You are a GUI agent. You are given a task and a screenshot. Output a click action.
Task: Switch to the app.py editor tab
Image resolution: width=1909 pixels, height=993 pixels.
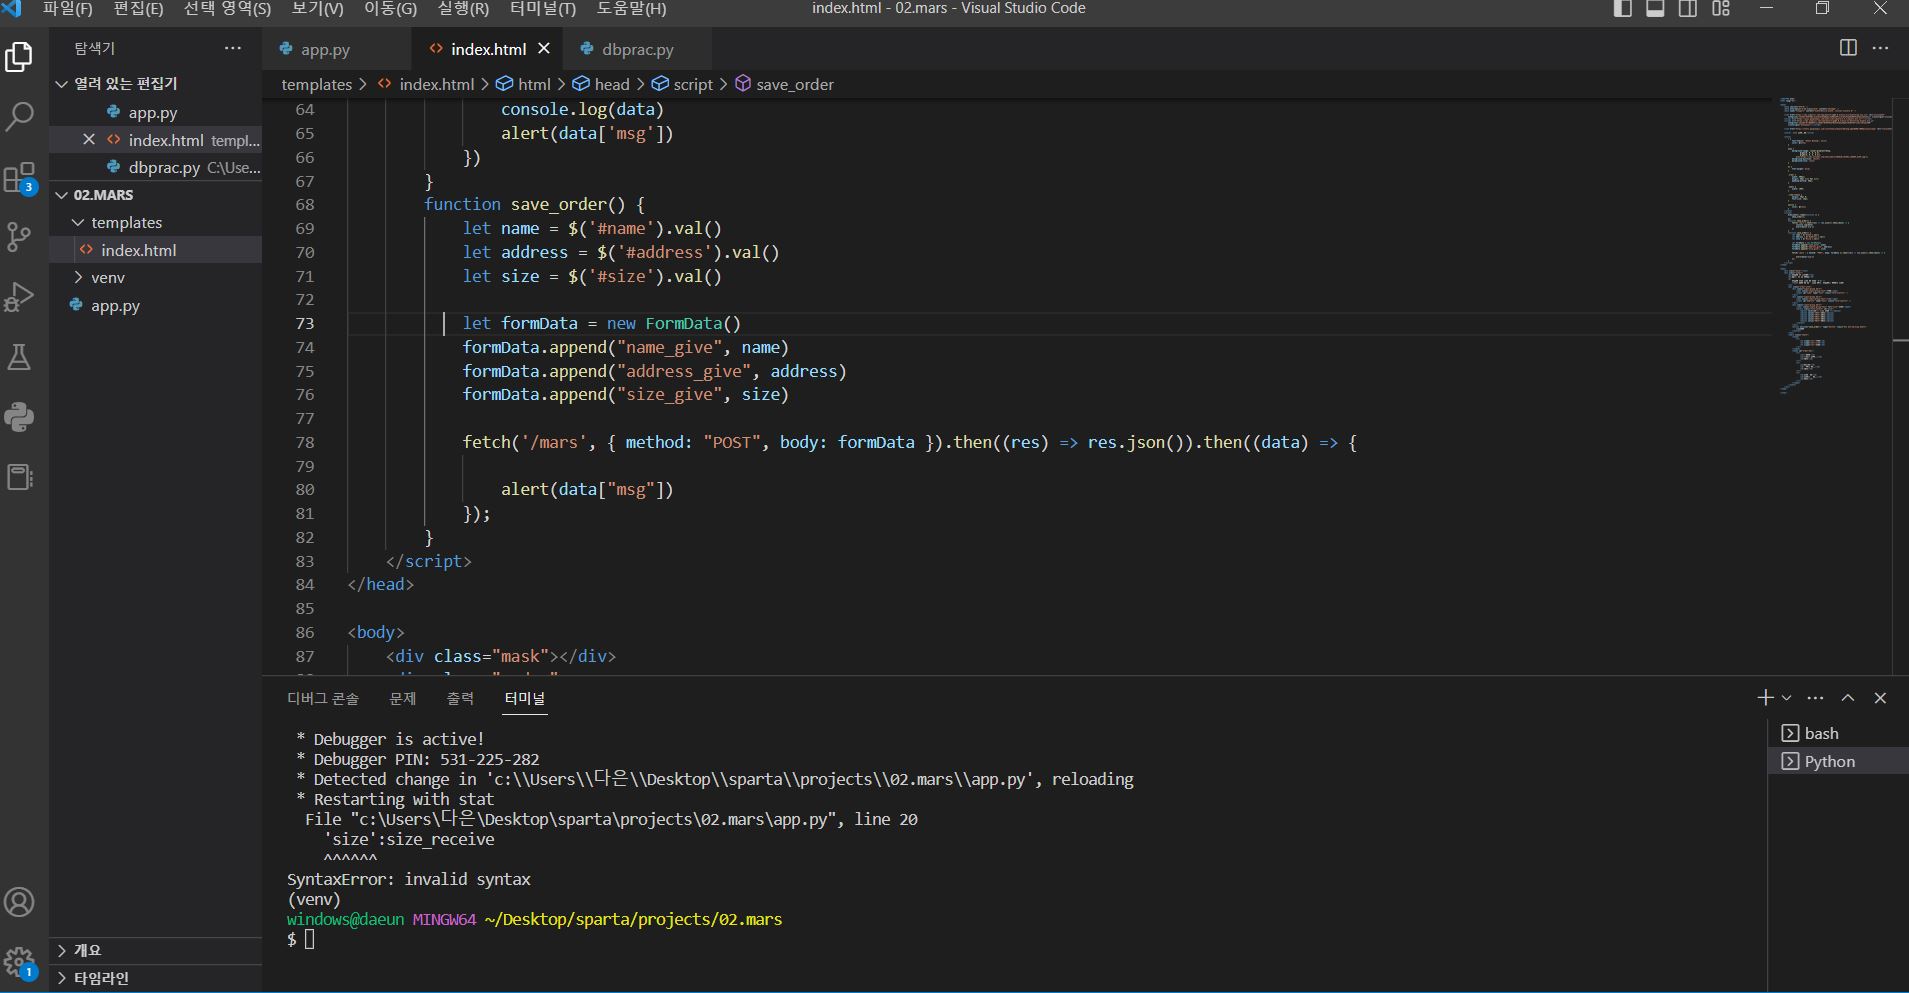pos(337,49)
